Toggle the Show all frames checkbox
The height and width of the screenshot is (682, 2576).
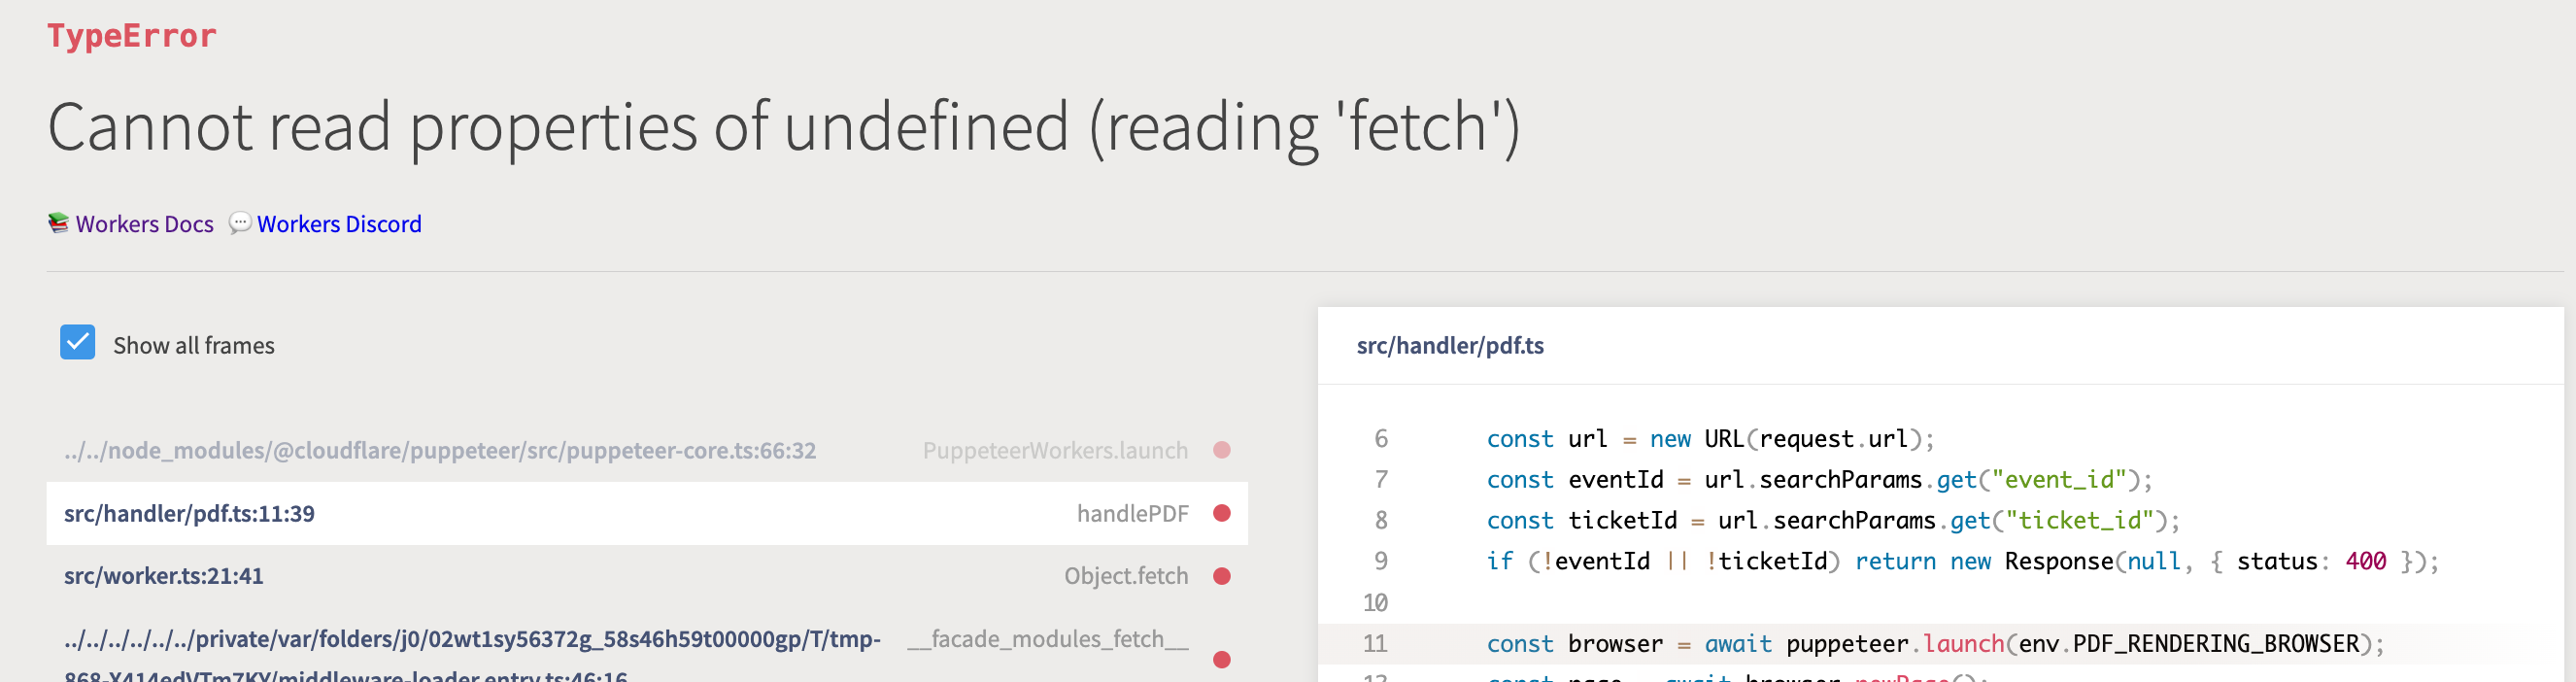78,343
